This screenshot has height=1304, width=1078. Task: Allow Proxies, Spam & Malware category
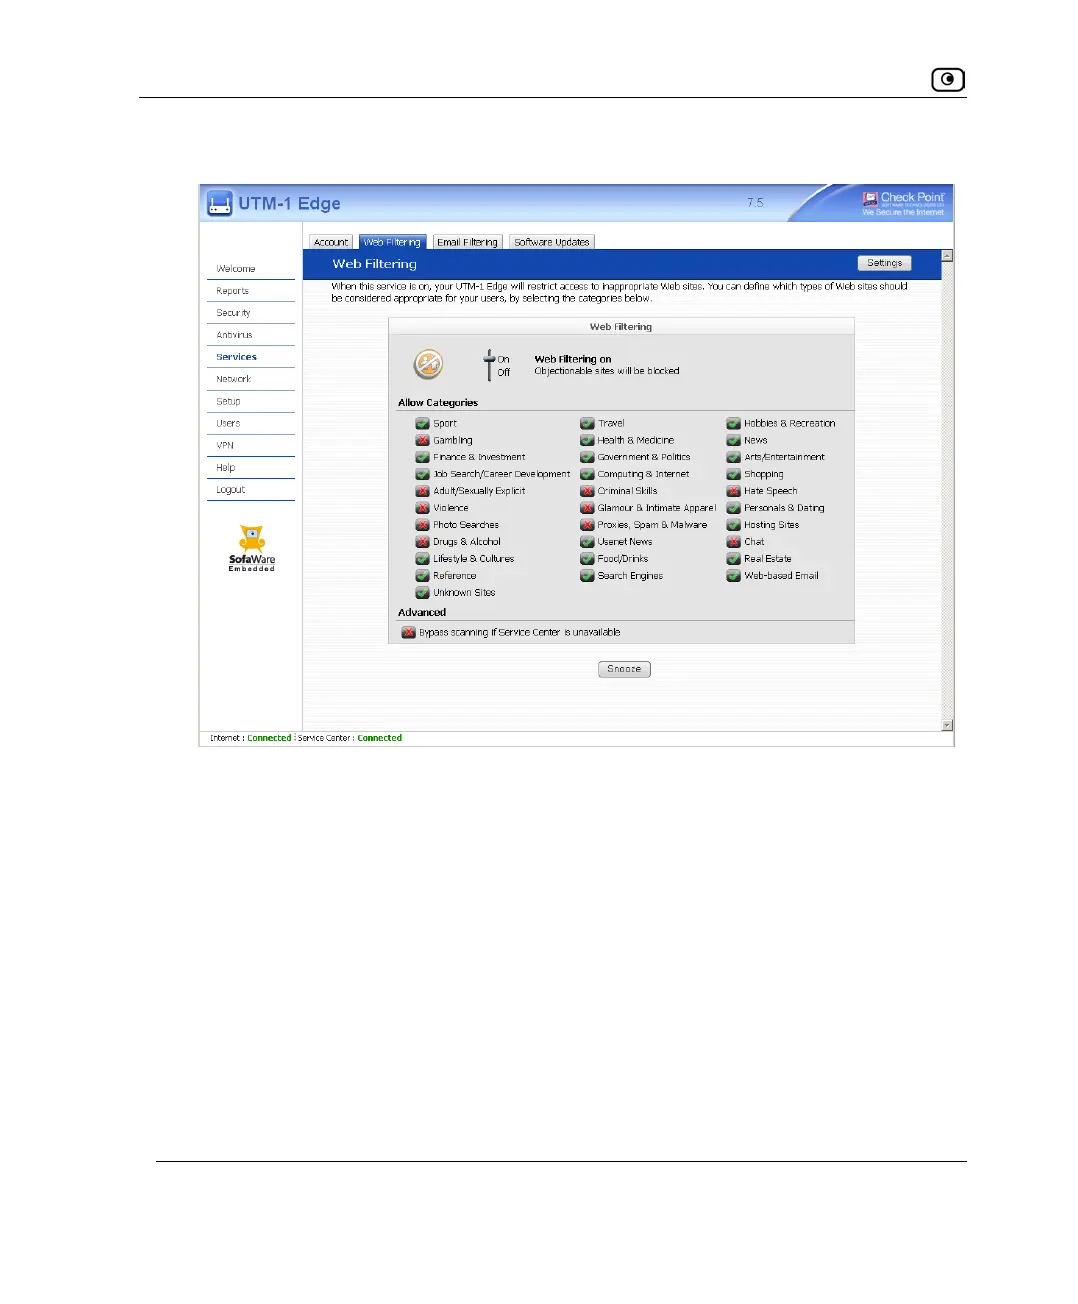587,525
